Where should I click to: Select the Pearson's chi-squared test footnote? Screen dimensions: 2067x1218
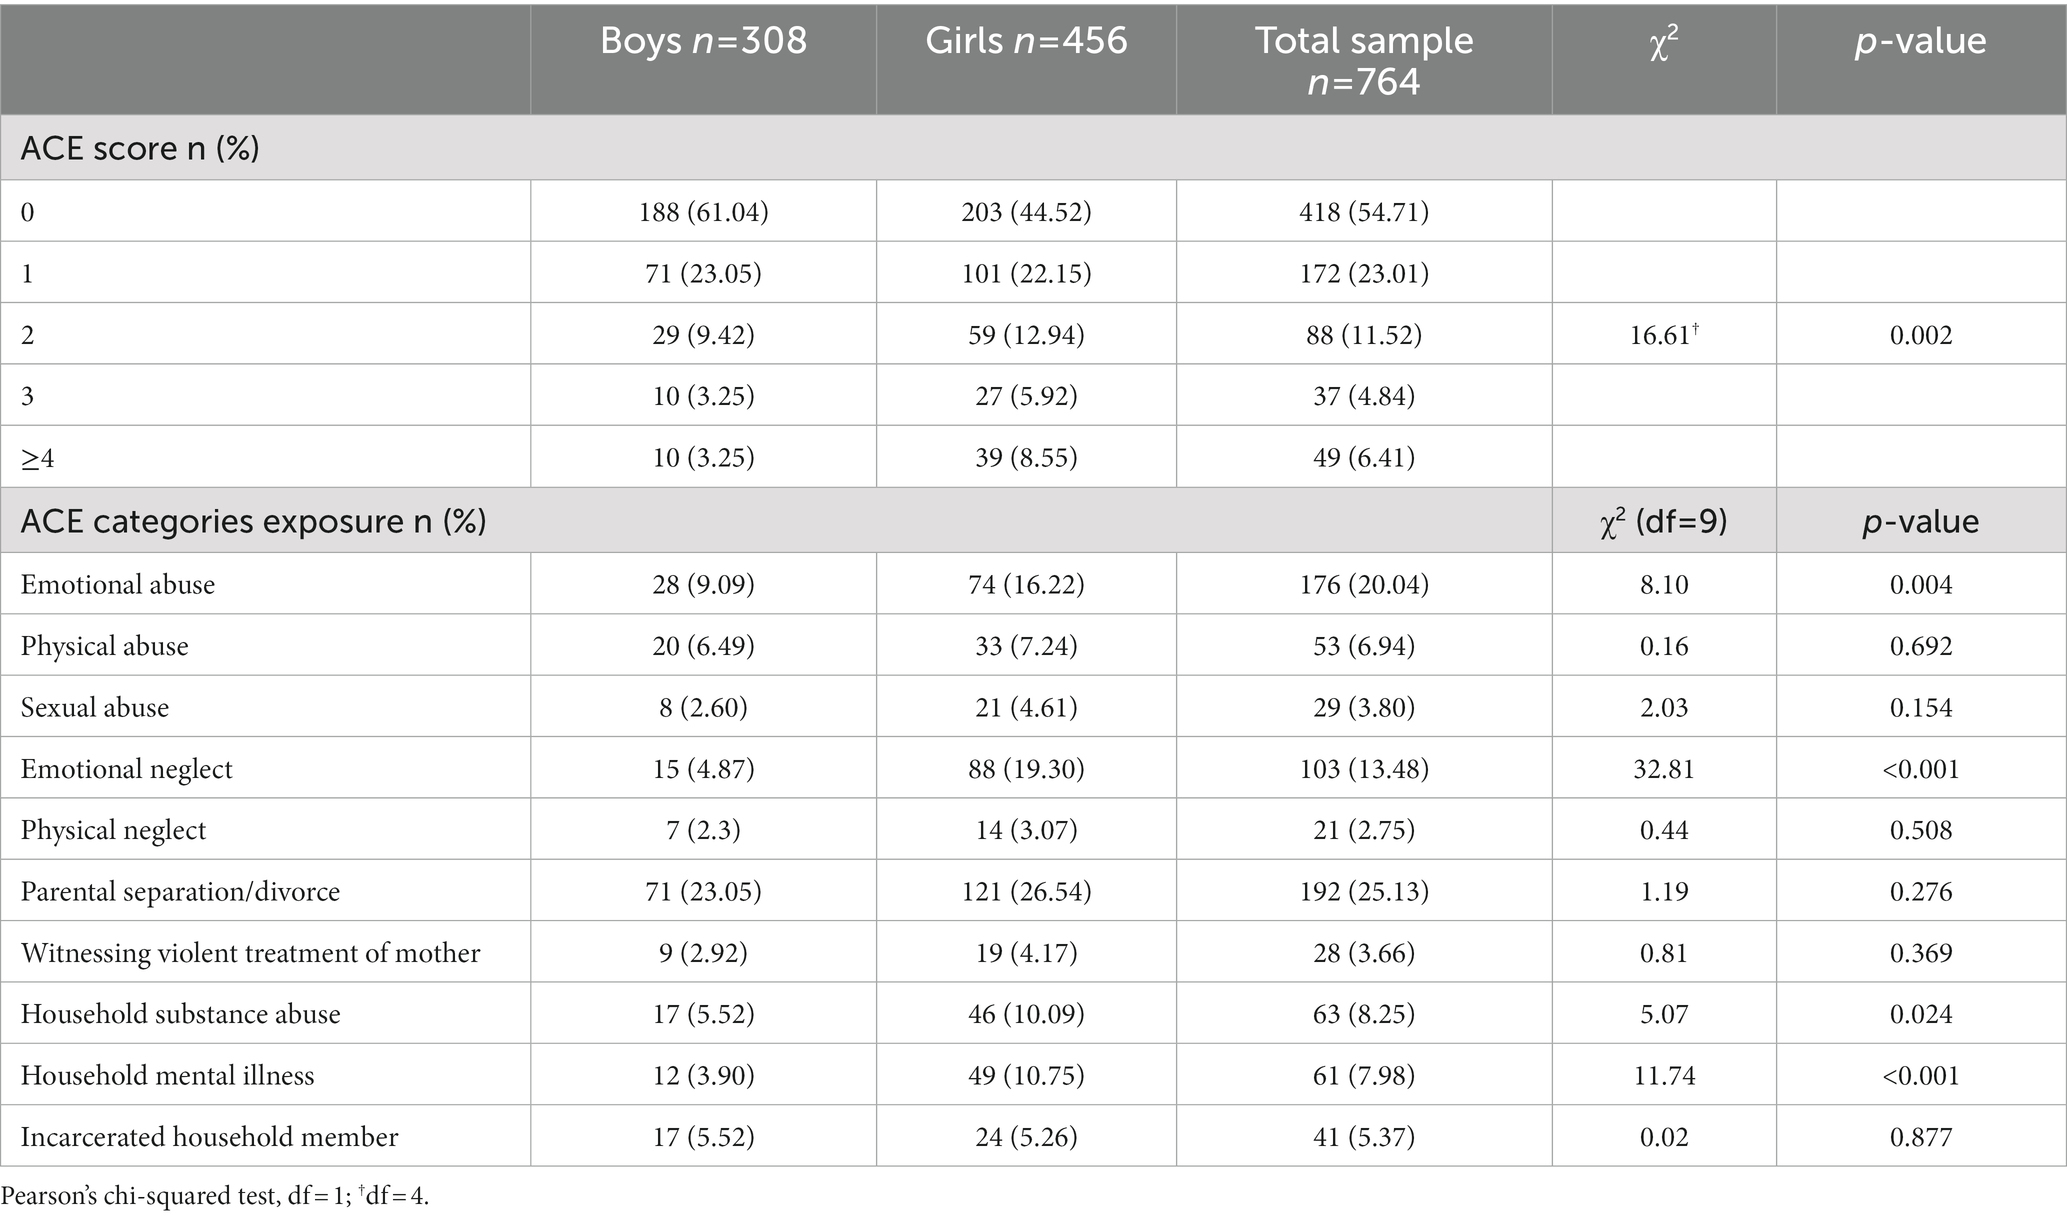click(x=215, y=1196)
